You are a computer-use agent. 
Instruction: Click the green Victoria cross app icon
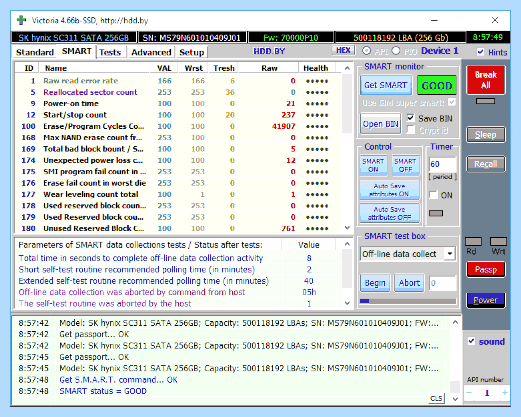tap(22, 20)
